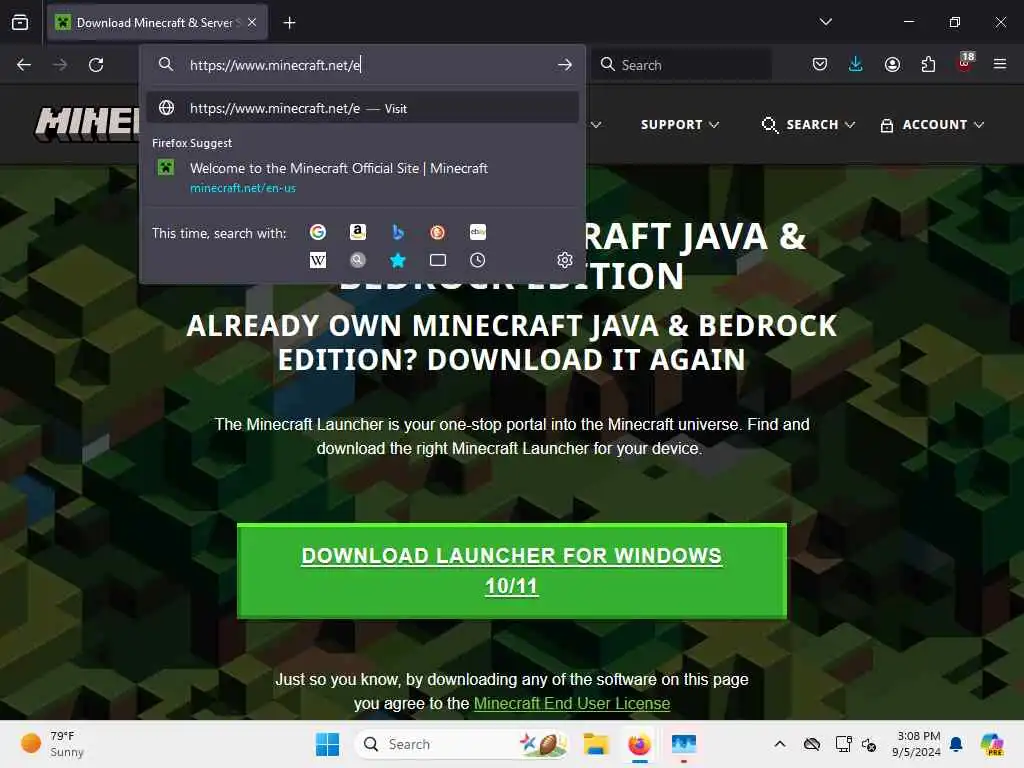Search this time with Amazon
This screenshot has width=1024, height=768.
358,232
